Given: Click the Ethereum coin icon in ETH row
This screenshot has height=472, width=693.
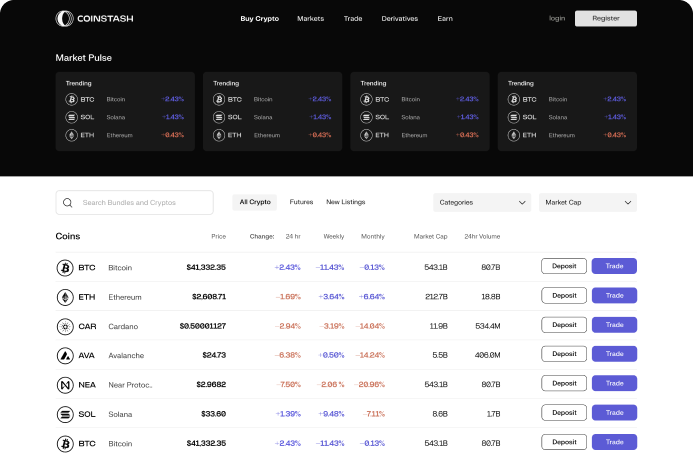Looking at the screenshot, I should 65,297.
